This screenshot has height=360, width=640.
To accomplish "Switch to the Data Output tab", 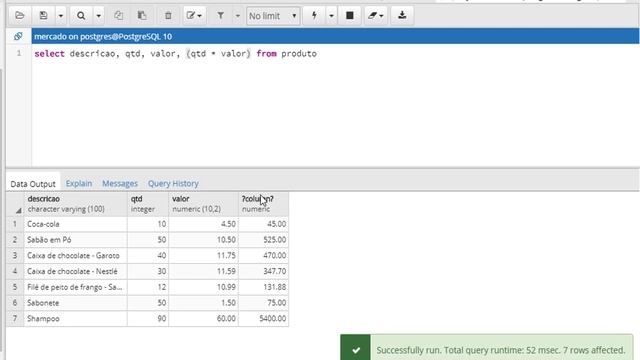I will (x=33, y=184).
